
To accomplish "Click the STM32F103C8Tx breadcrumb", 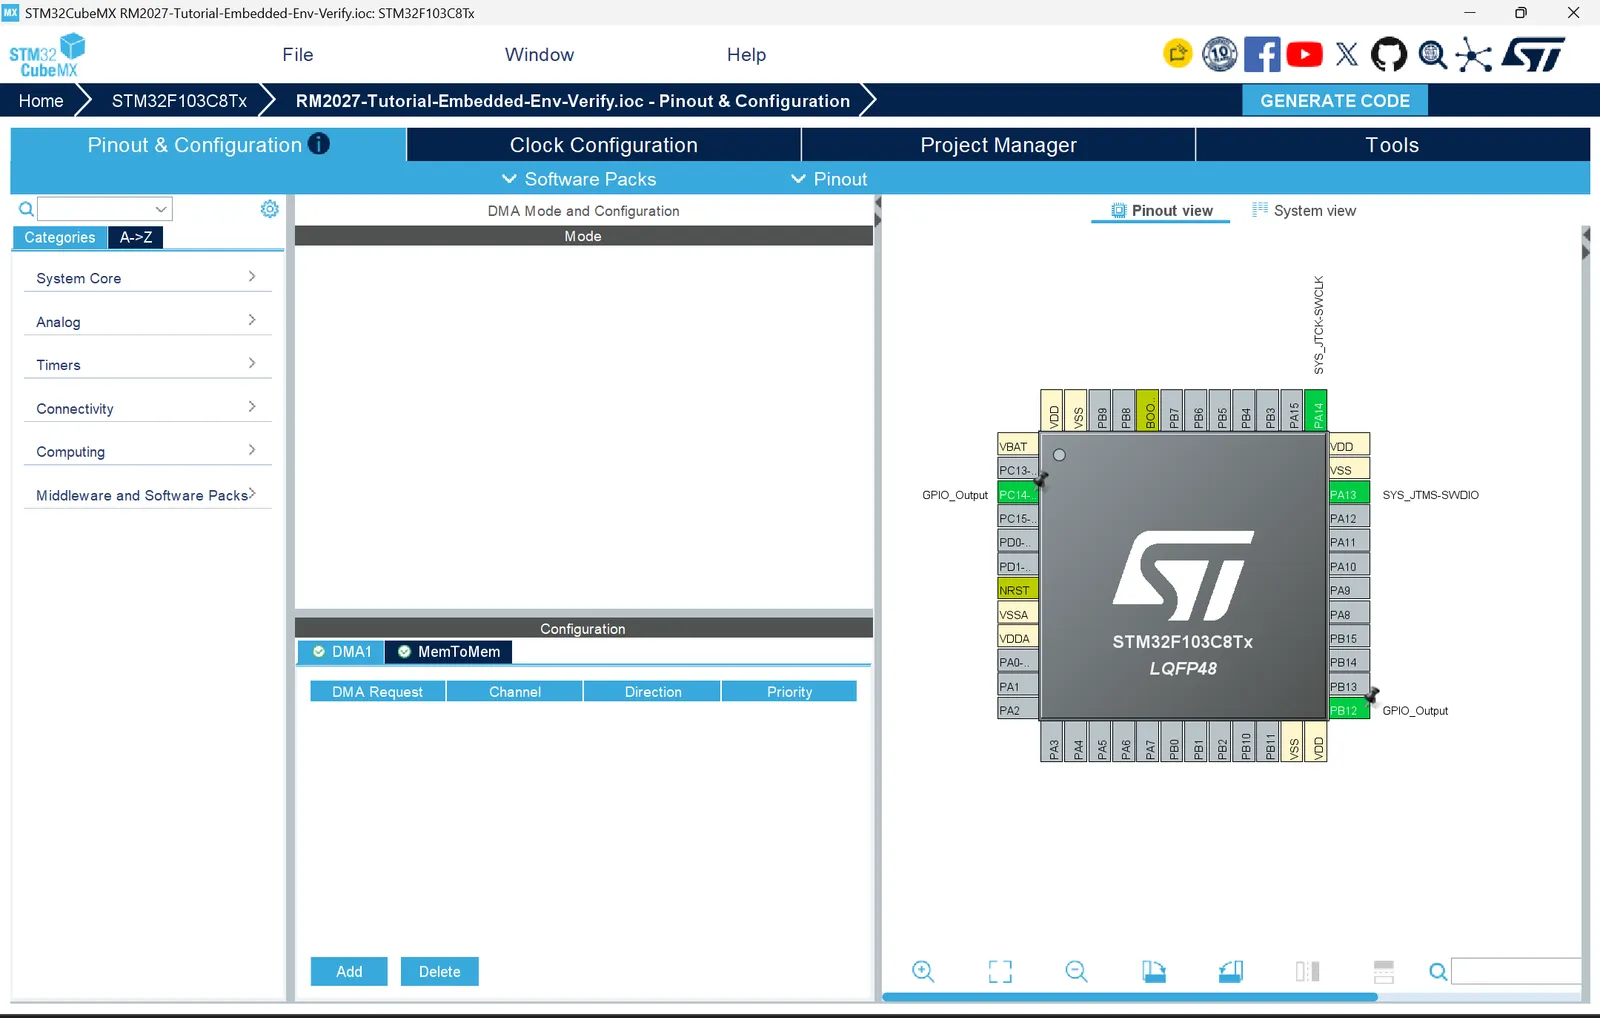I will click(179, 100).
